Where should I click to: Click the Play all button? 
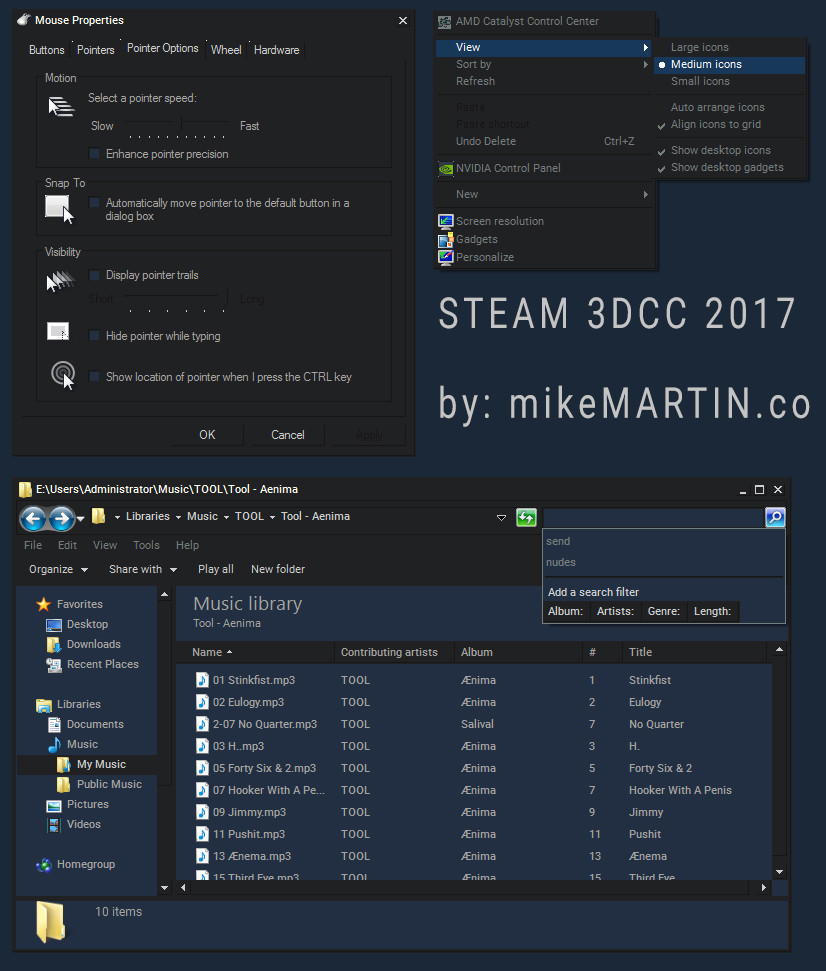pos(215,569)
